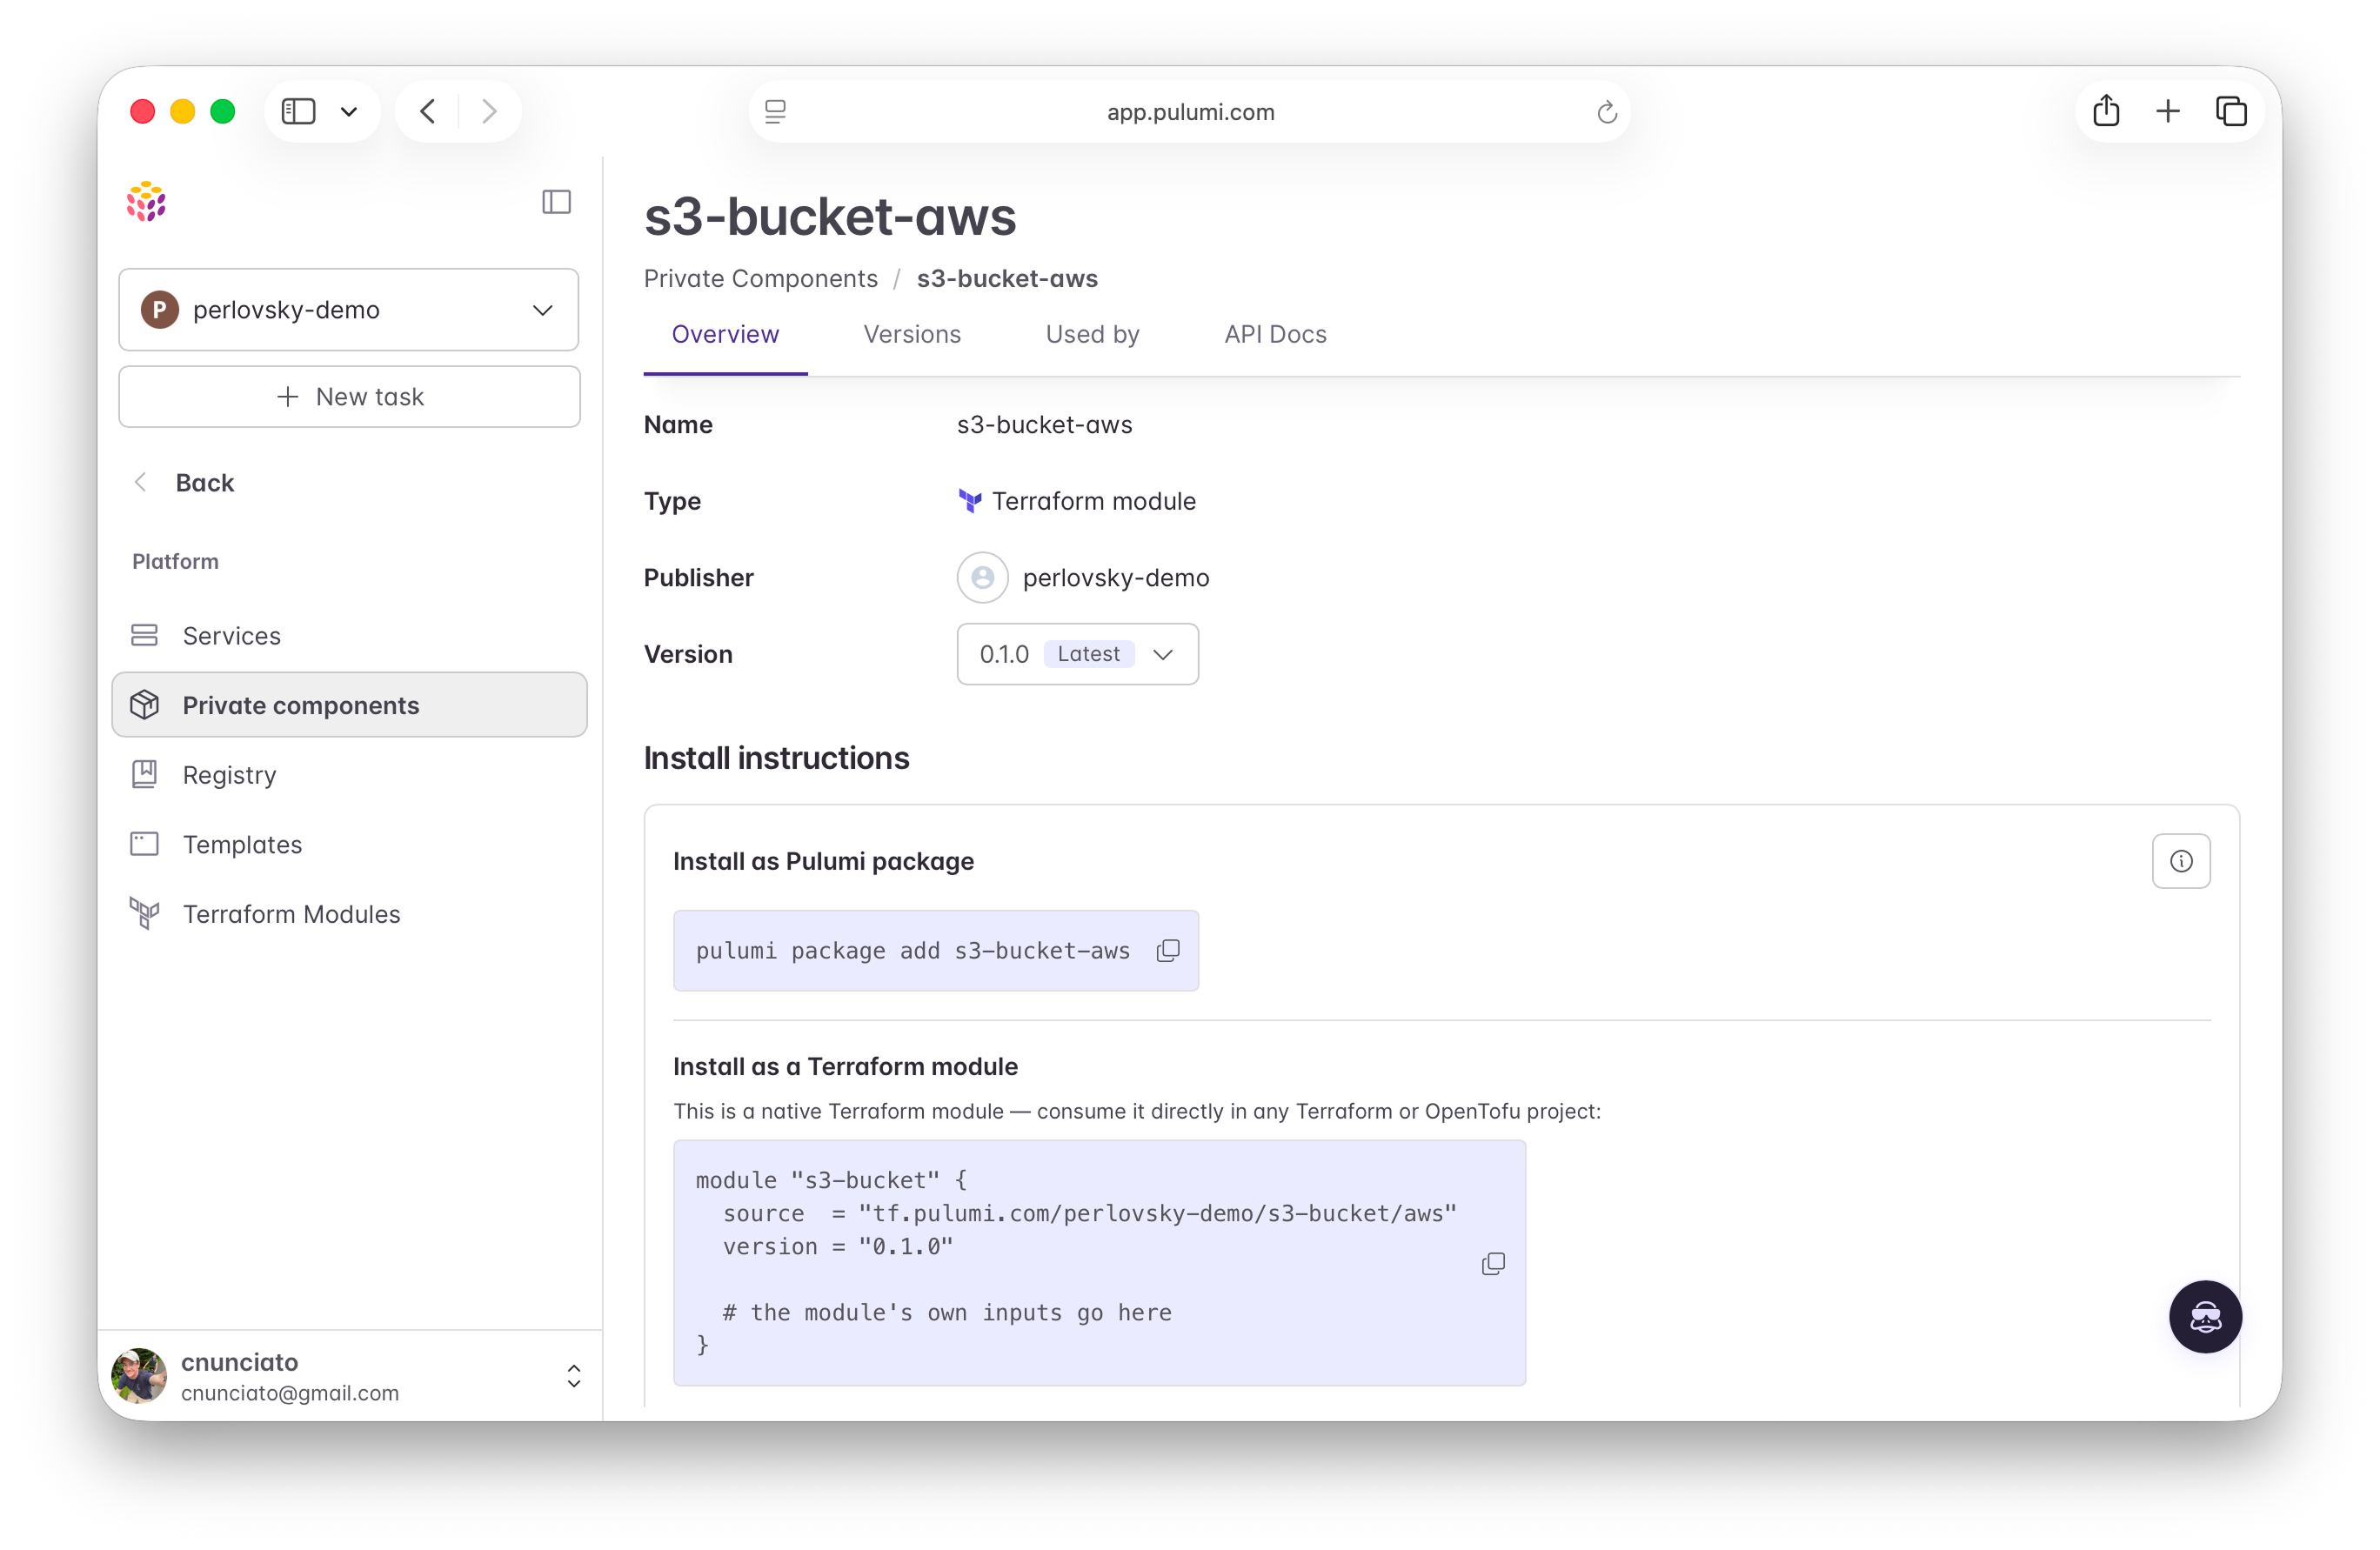2380x1550 pixels.
Task: Select the Overview tab
Action: 725,334
